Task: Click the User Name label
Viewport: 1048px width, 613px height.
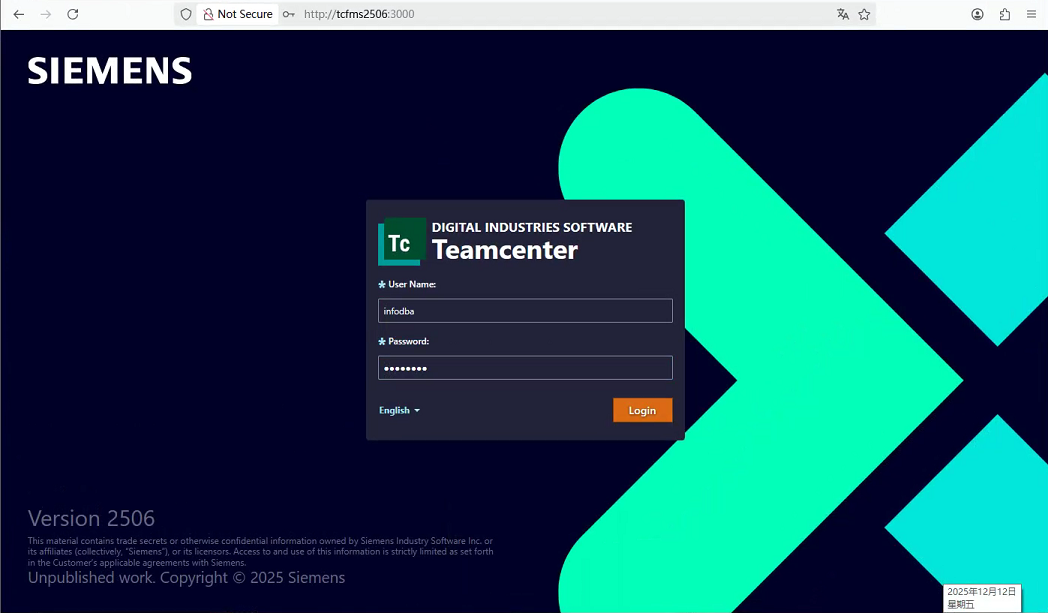Action: 412,284
